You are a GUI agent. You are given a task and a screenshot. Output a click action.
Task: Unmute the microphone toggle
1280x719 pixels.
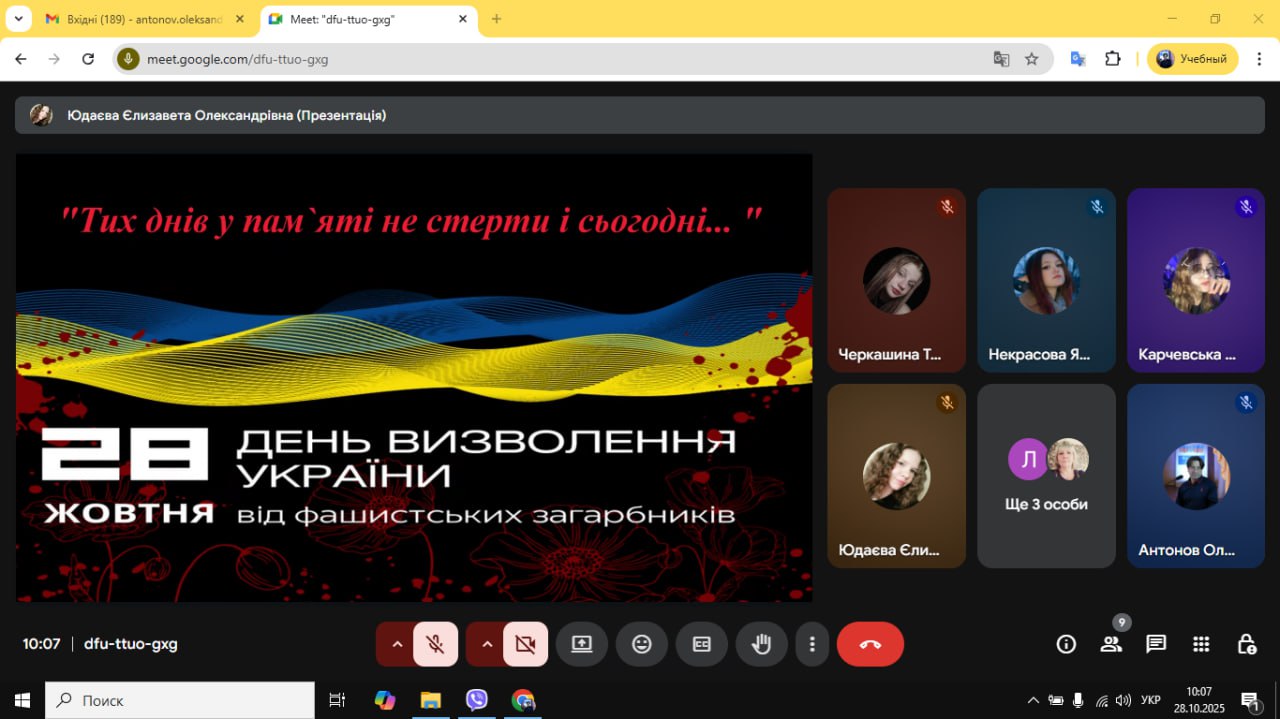tap(435, 644)
